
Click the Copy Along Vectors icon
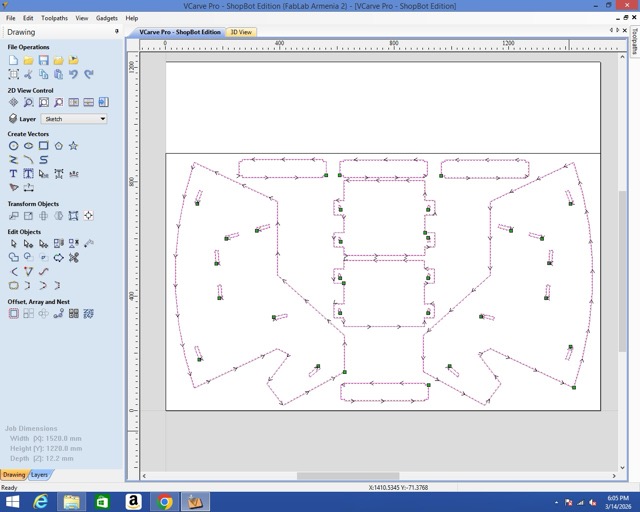click(58, 314)
